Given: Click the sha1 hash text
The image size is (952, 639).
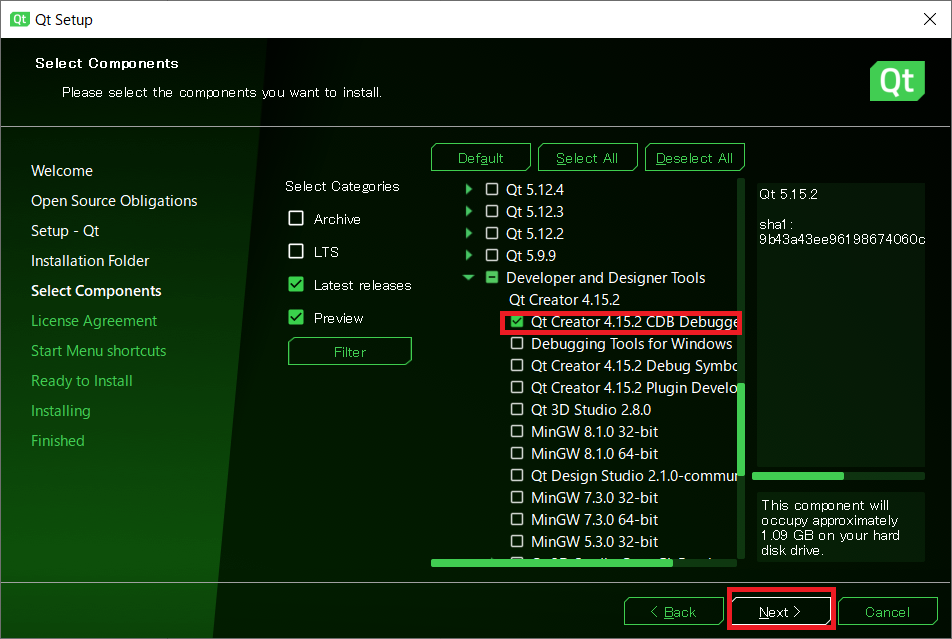Looking at the screenshot, I should click(x=842, y=239).
